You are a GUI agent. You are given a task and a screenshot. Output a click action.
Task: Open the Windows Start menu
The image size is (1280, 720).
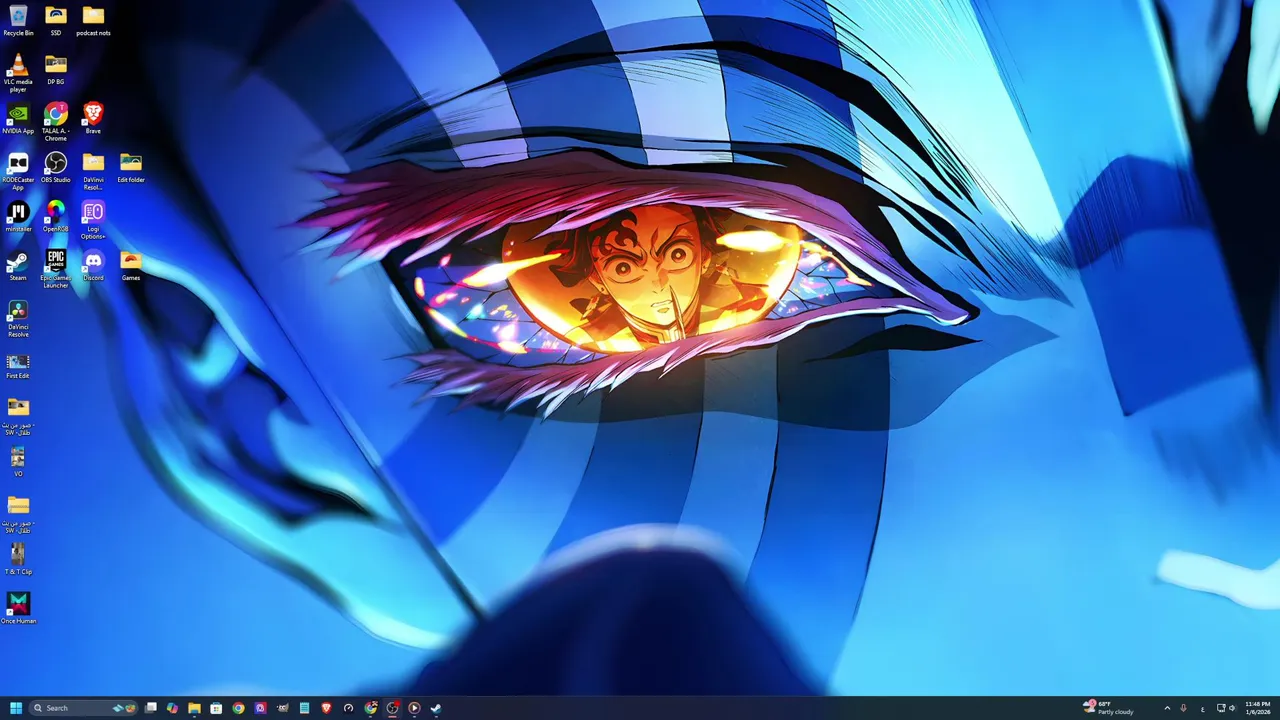16,708
